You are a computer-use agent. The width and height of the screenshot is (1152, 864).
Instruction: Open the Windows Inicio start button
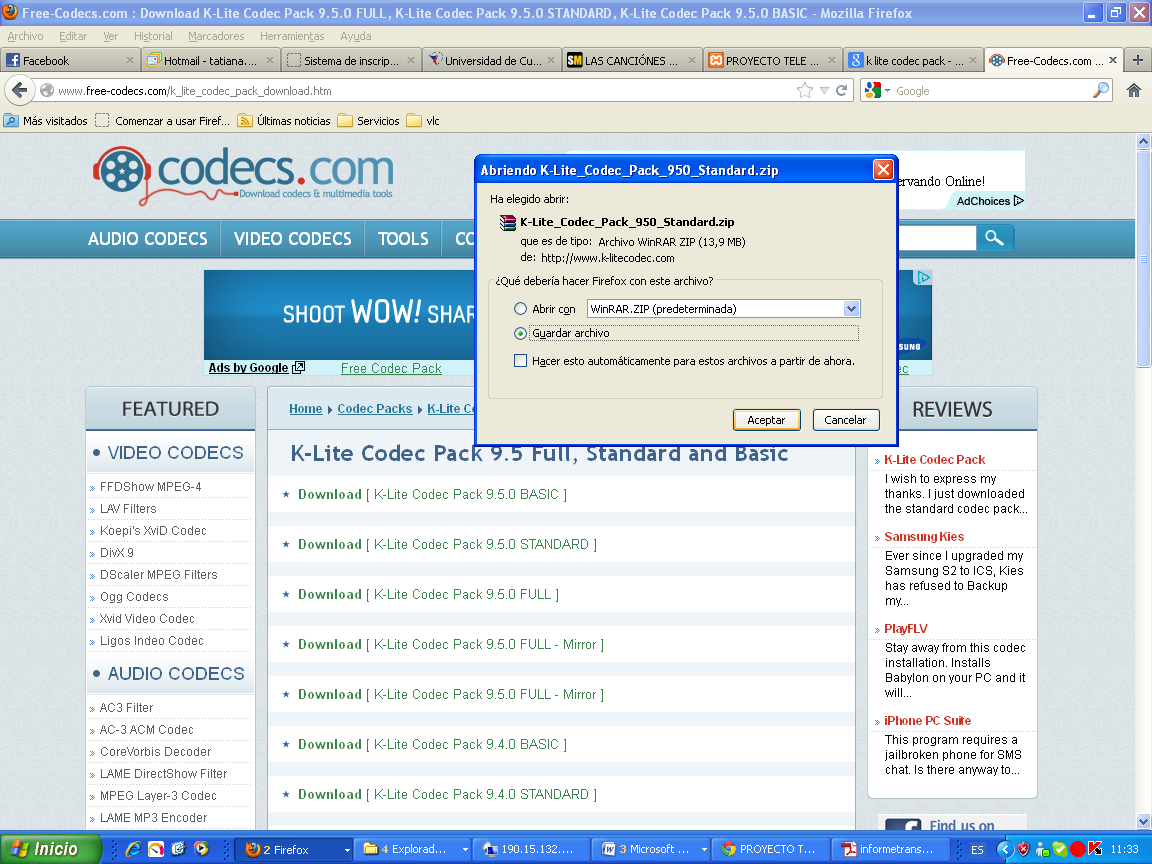click(50, 849)
